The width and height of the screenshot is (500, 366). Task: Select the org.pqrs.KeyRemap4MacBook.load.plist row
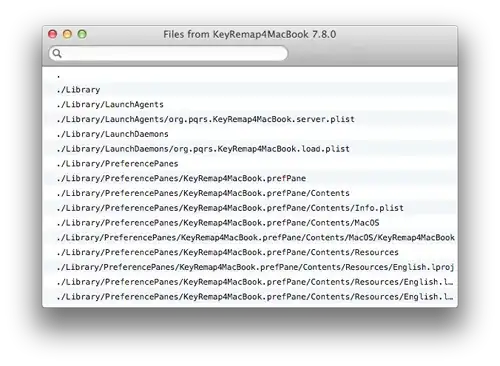[250, 149]
